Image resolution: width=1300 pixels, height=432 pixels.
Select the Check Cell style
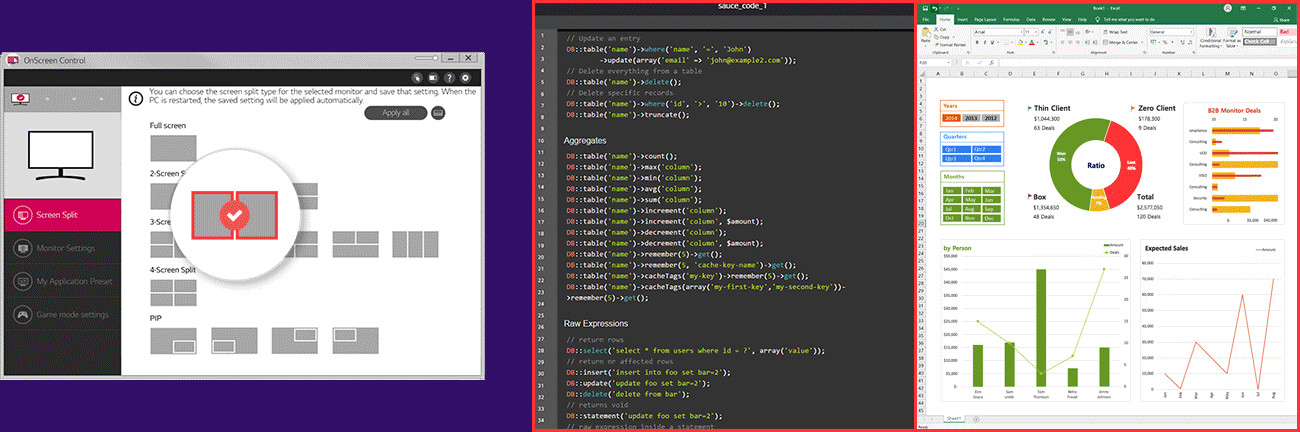point(1260,42)
